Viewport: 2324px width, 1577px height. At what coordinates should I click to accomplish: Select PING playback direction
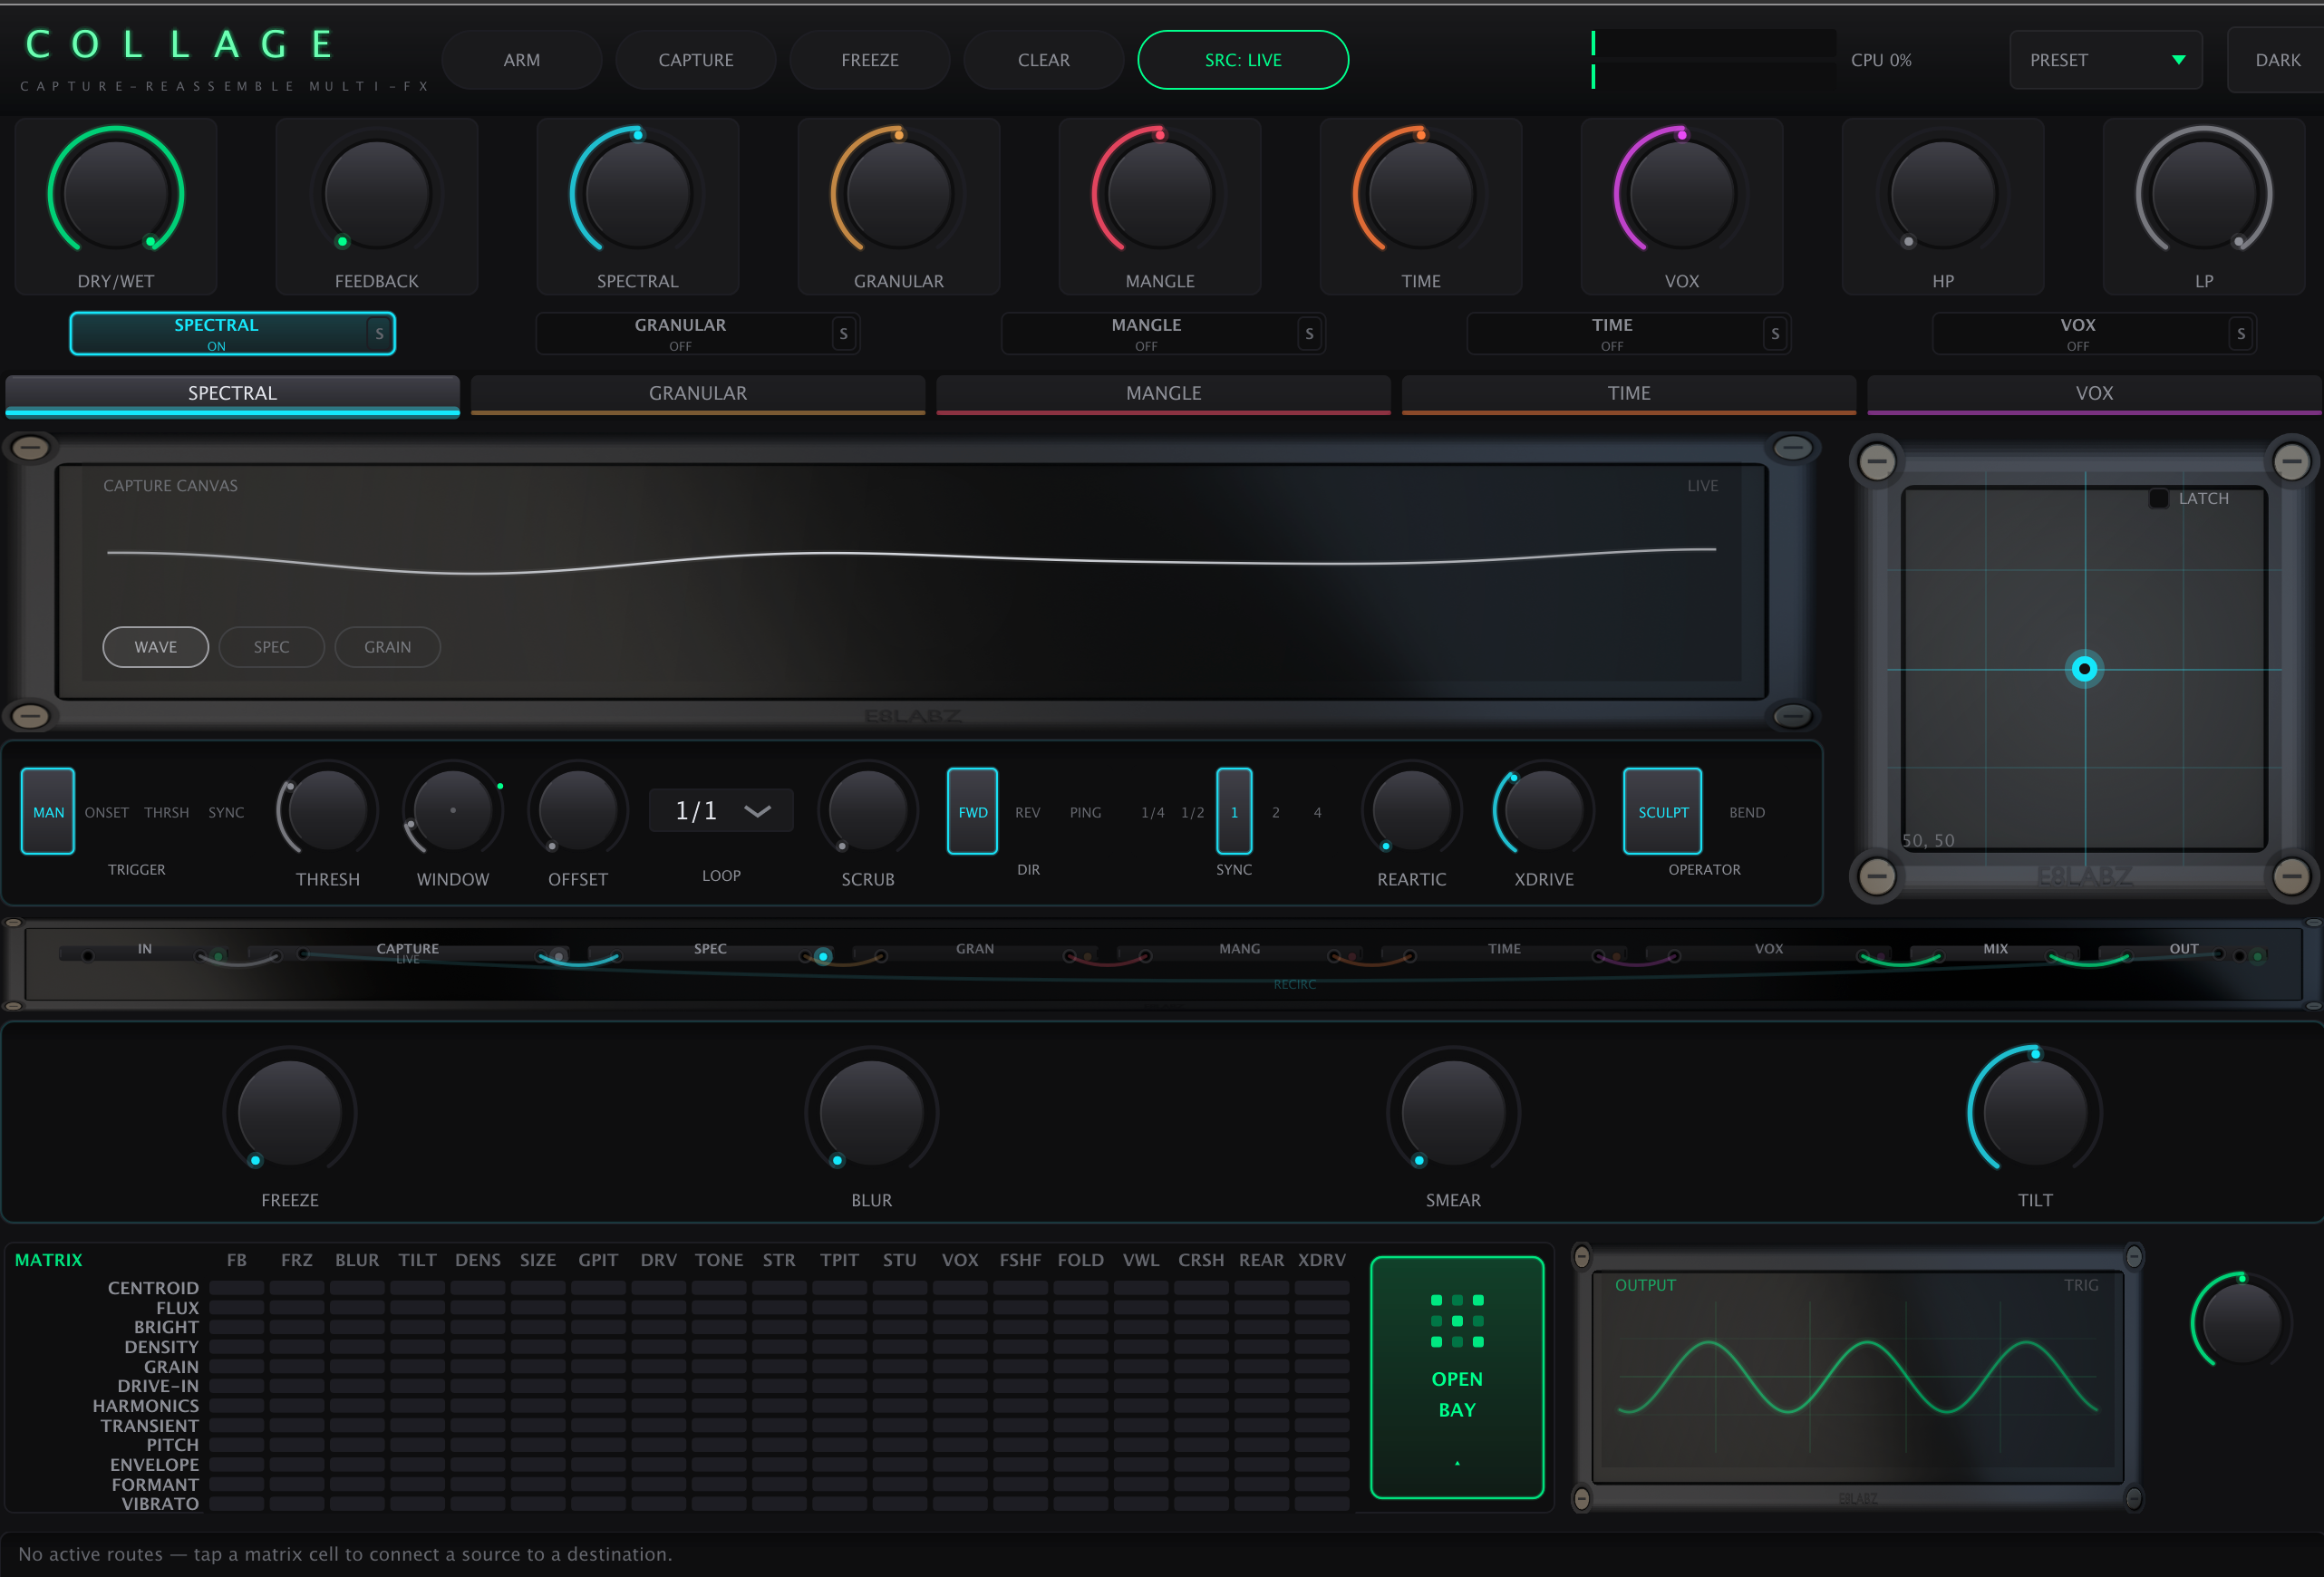pos(1085,812)
